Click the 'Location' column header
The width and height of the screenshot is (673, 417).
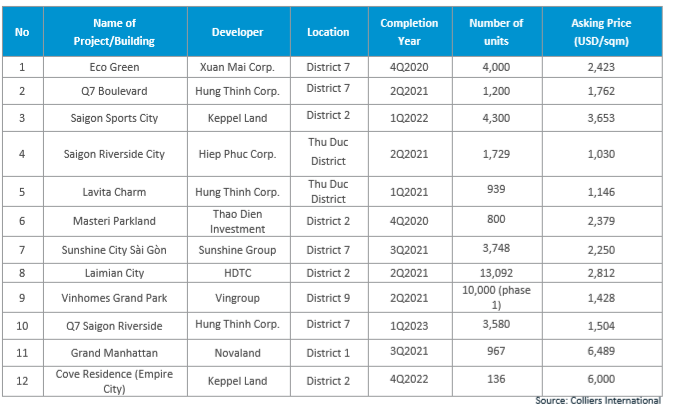coord(329,32)
